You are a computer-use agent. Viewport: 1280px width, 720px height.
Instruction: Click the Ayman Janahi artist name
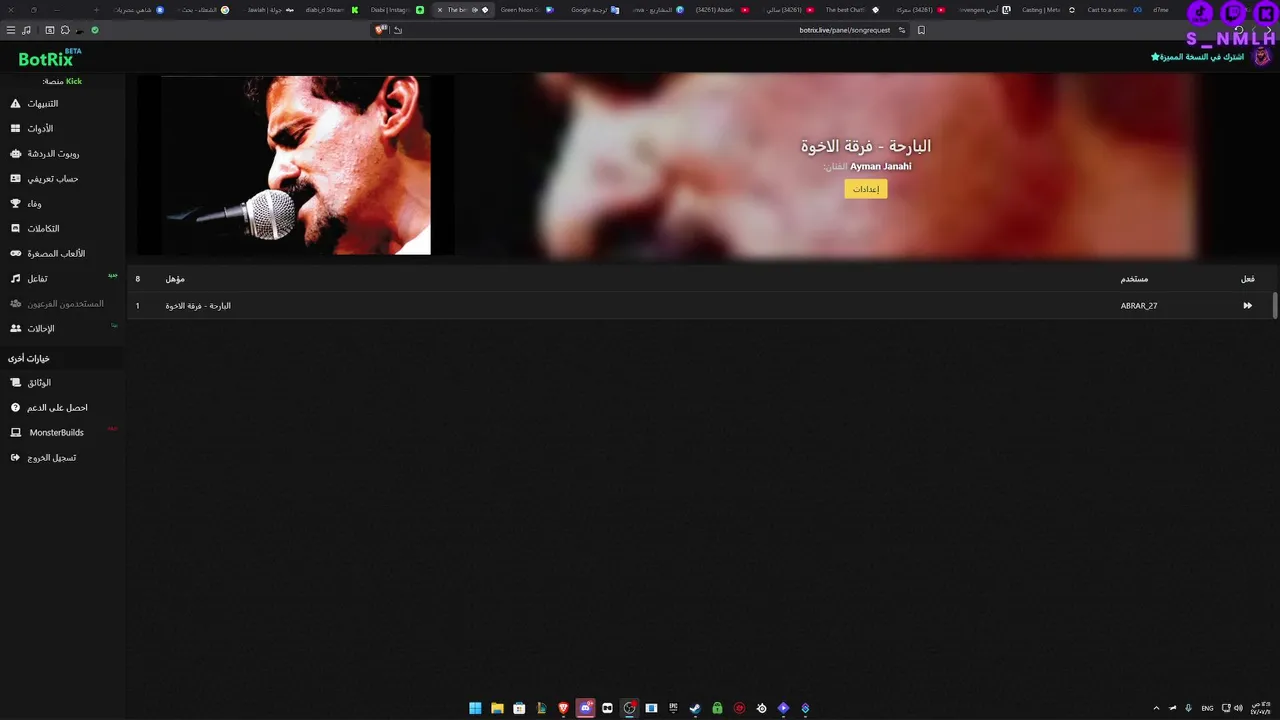tap(881, 167)
